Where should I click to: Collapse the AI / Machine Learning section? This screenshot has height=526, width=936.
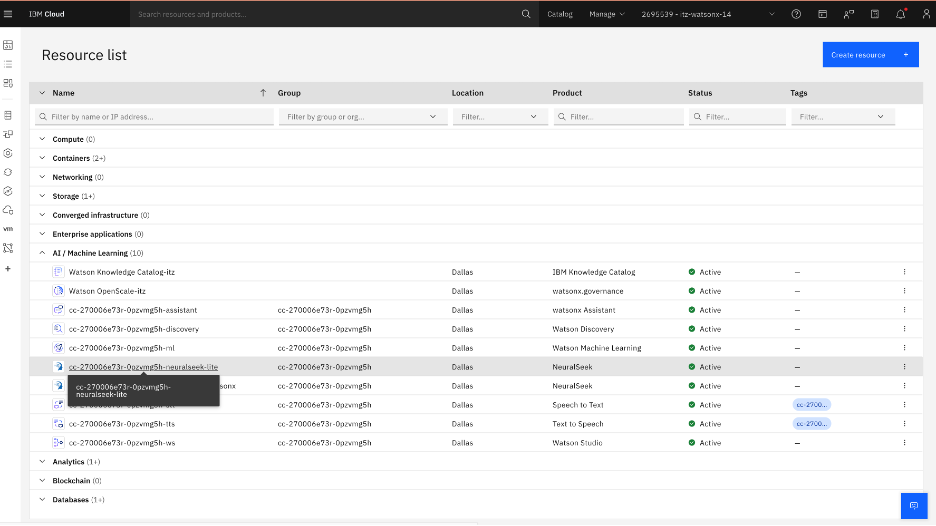(42, 253)
